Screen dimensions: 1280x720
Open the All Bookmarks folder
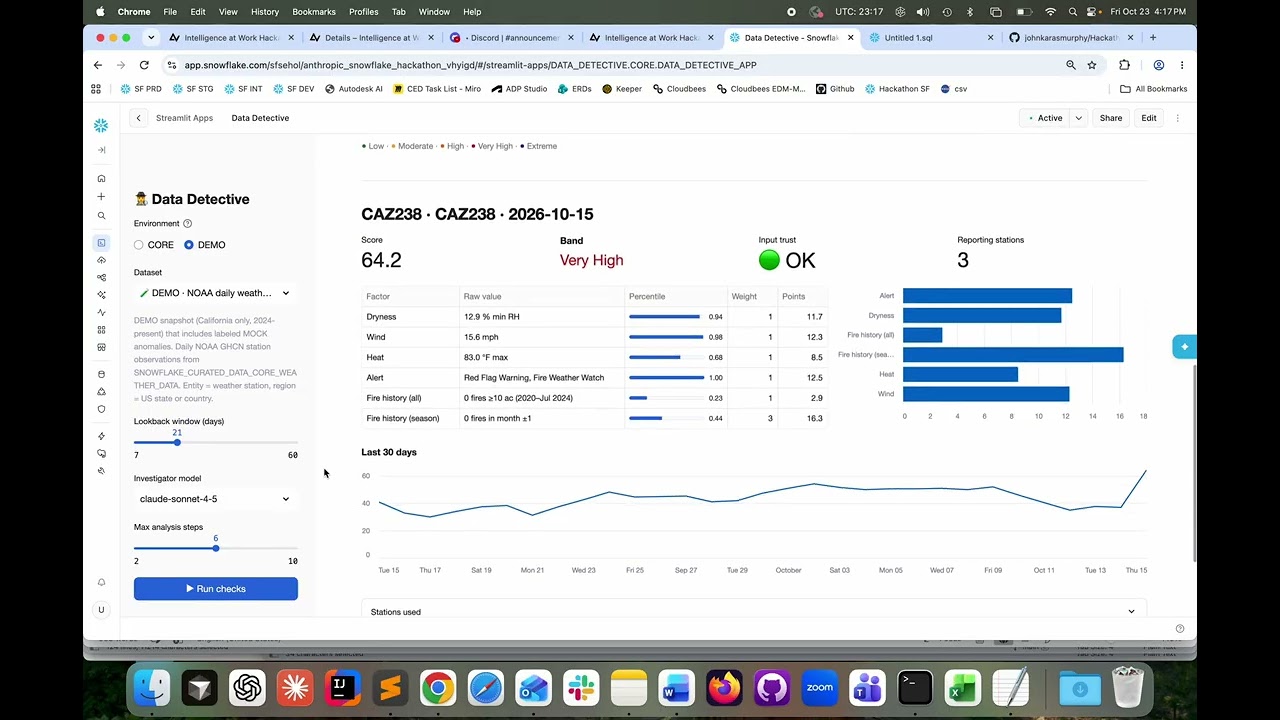click(1153, 89)
